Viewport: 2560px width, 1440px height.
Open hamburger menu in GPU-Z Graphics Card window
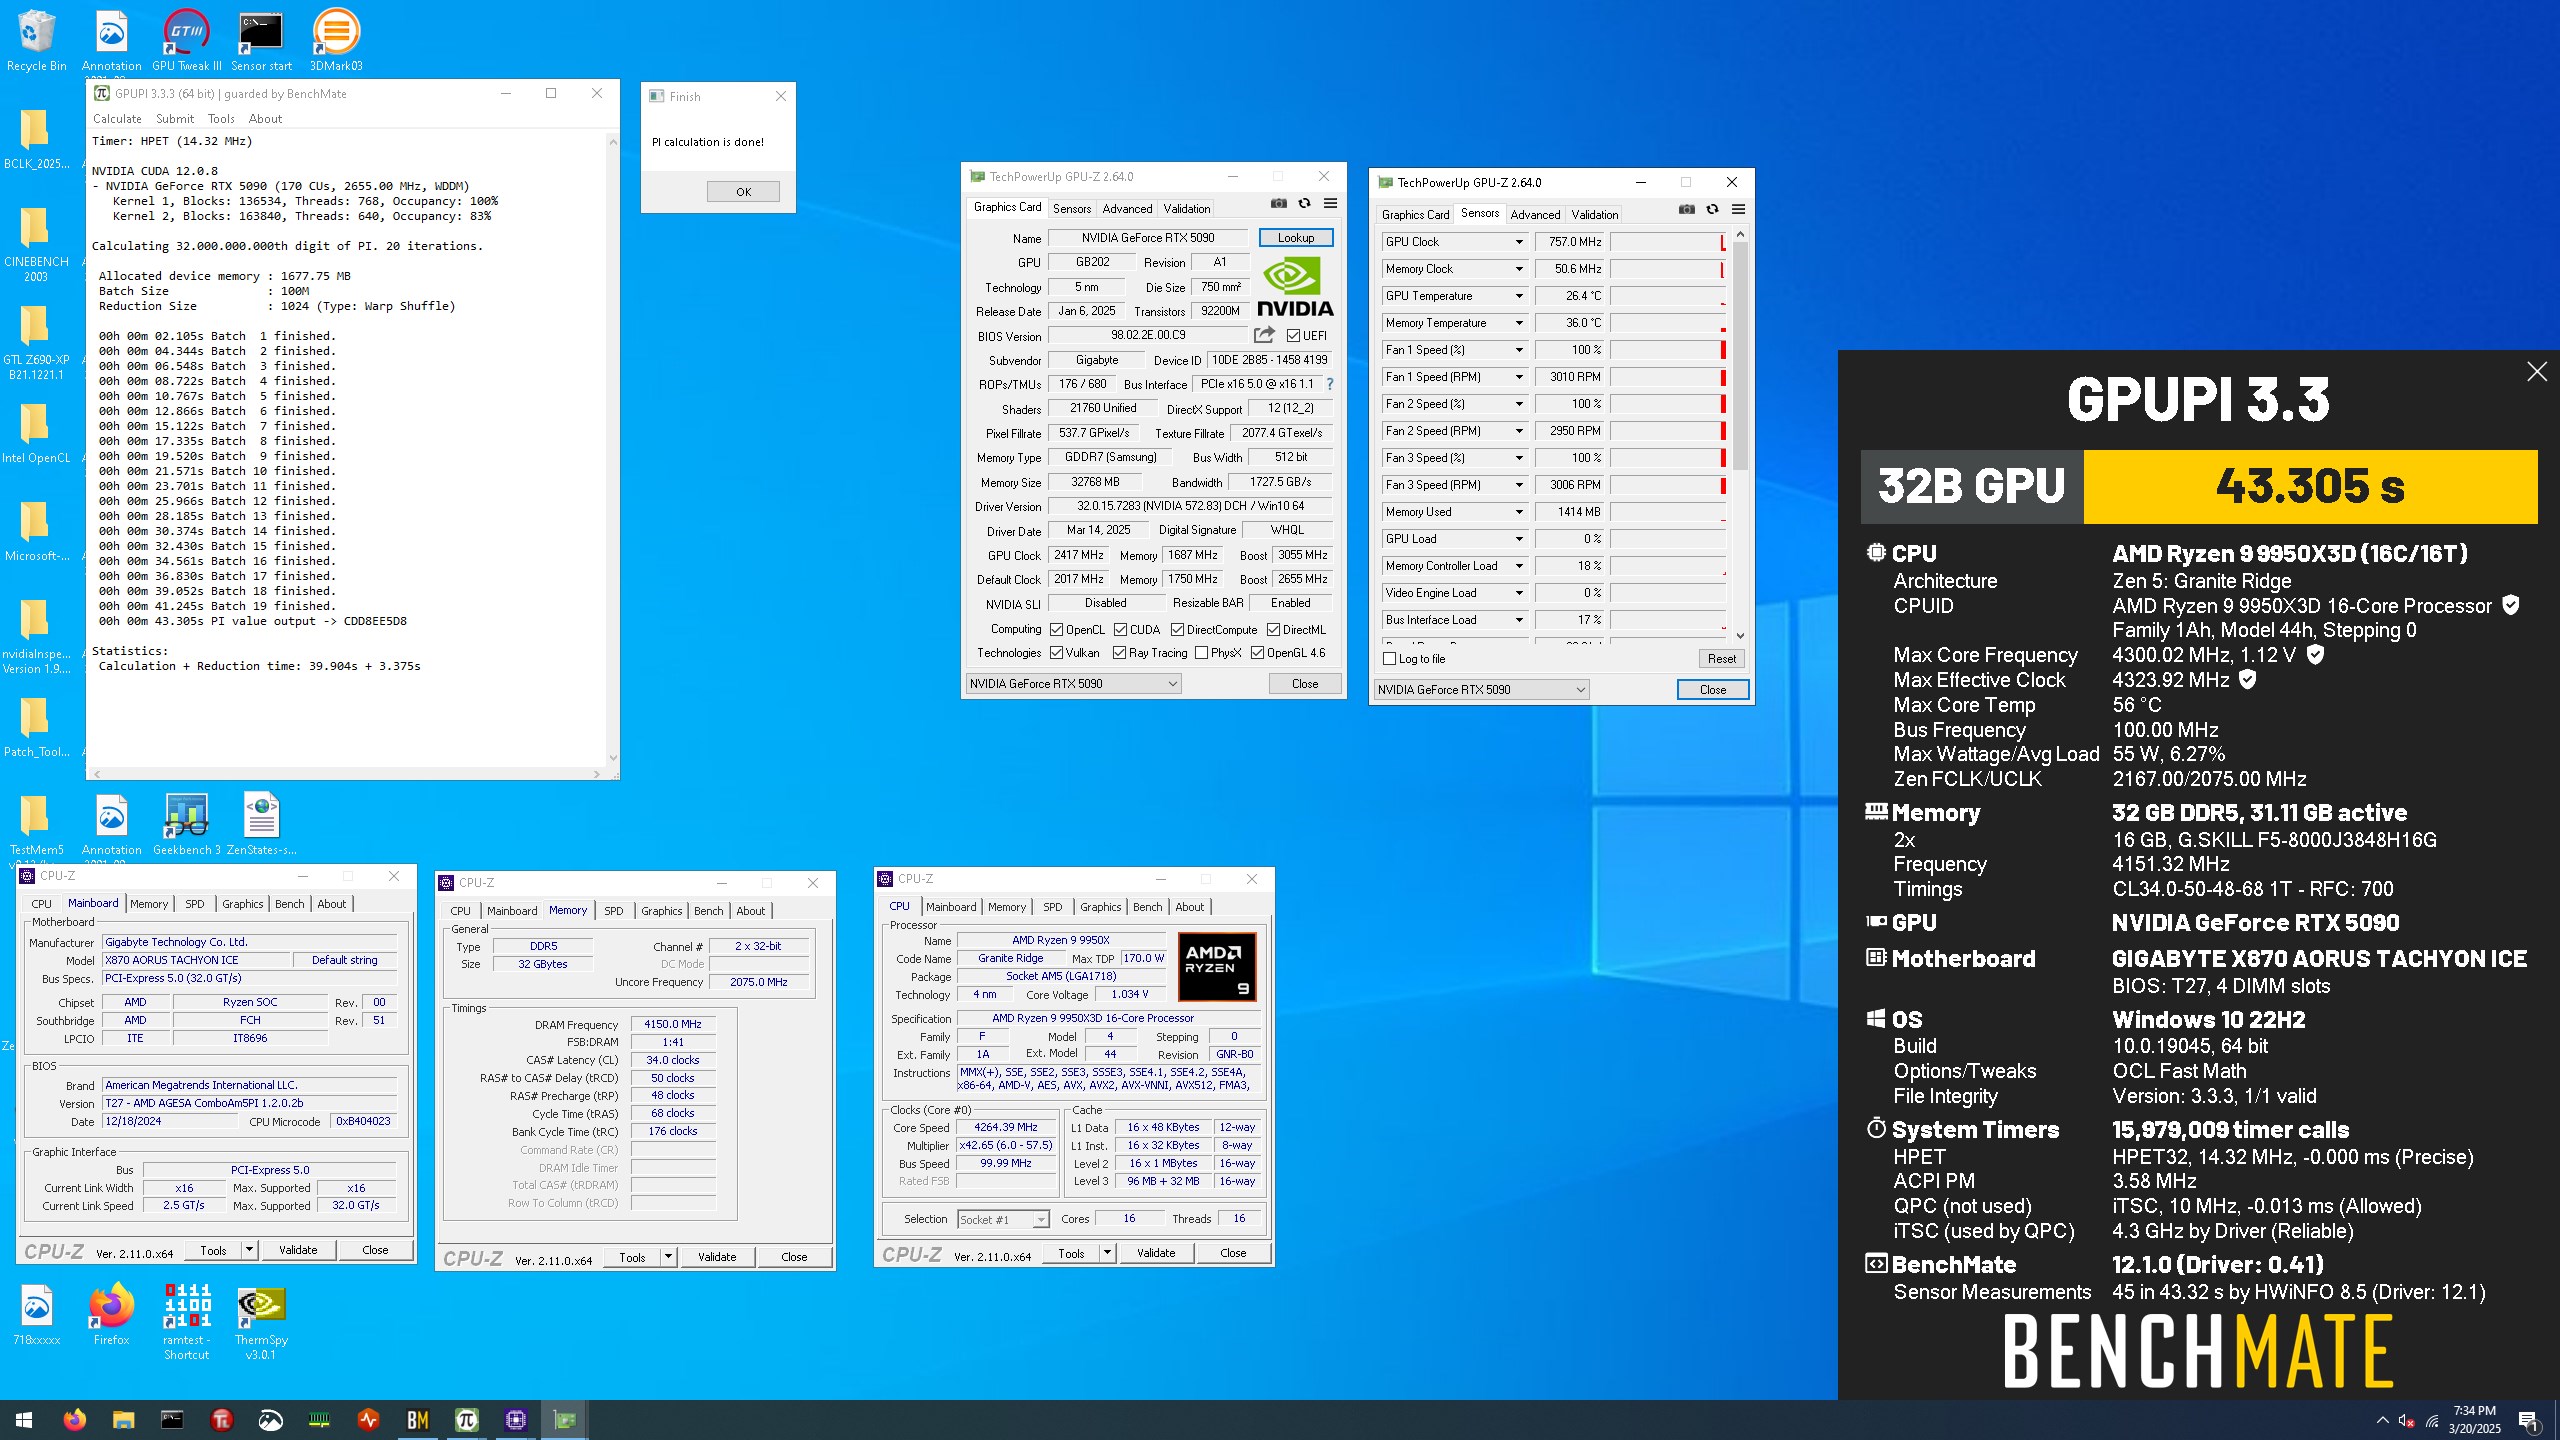pyautogui.click(x=1330, y=203)
